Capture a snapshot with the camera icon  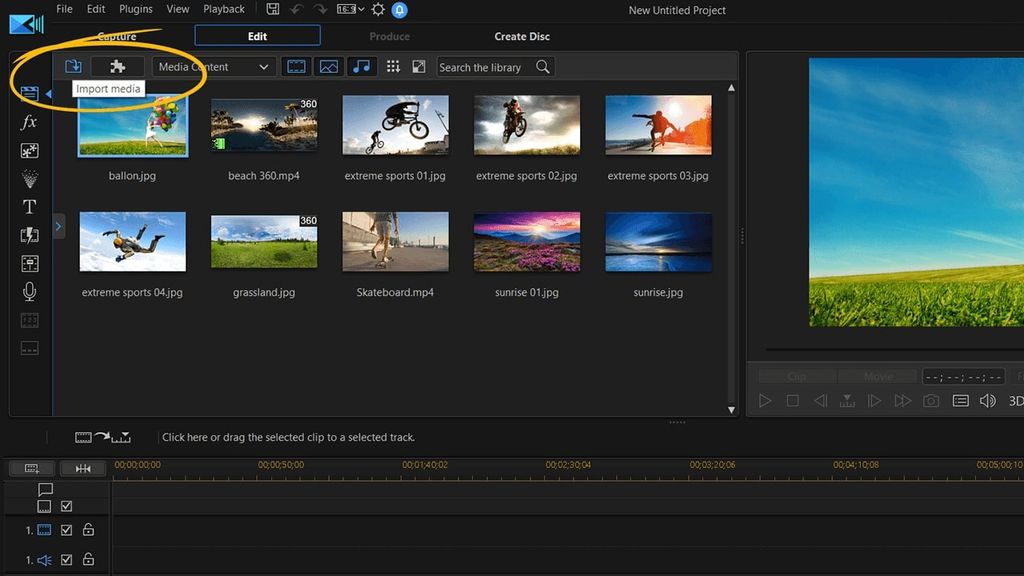pyautogui.click(x=932, y=400)
